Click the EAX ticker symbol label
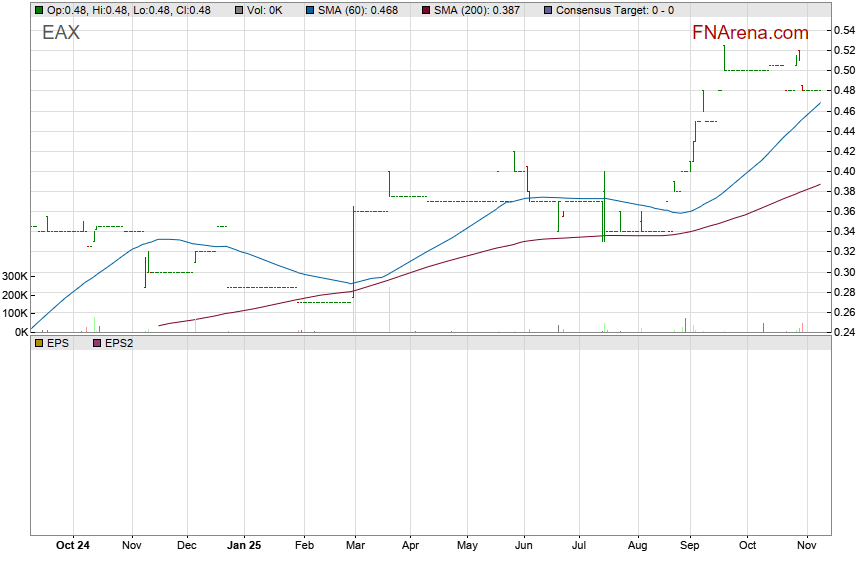859x566 pixels. (61, 33)
